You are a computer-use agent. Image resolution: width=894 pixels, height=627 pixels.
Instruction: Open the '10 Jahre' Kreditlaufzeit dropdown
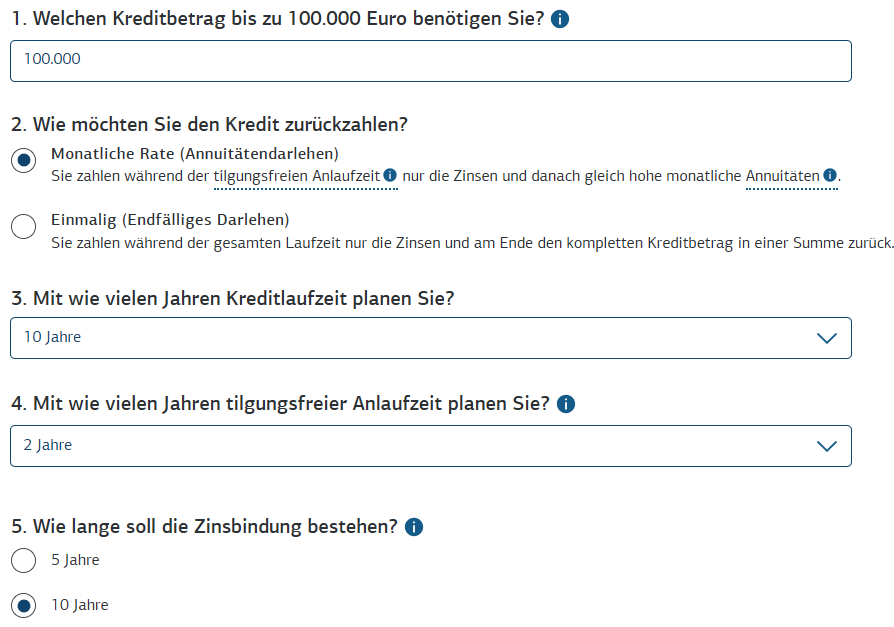tap(430, 338)
